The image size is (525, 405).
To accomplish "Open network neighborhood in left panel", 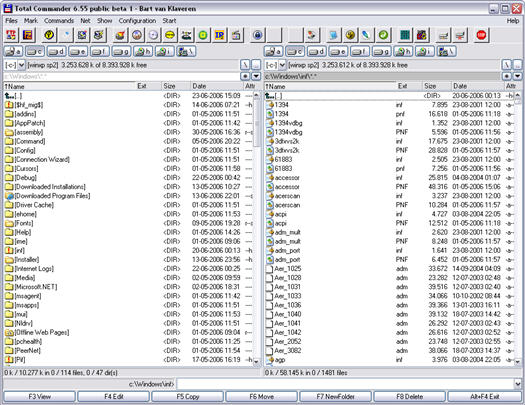I will [x=186, y=52].
